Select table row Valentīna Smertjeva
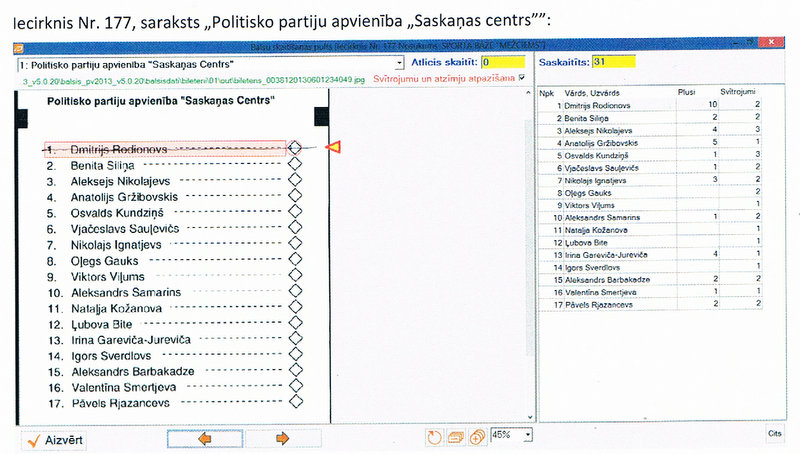Screen dimensions: 800x454 click(x=650, y=292)
